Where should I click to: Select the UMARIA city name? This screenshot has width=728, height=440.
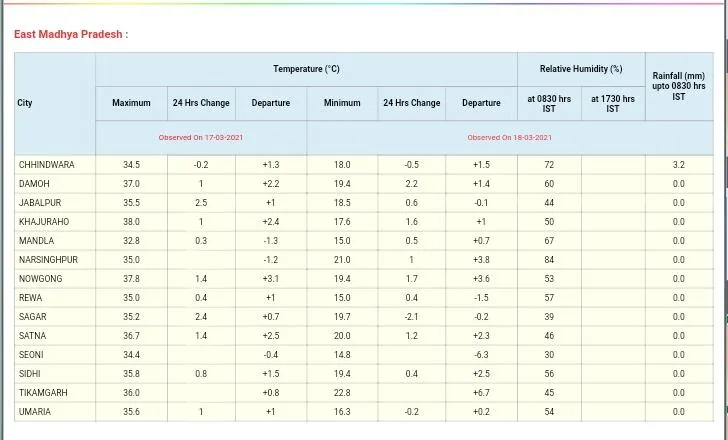tap(35, 412)
